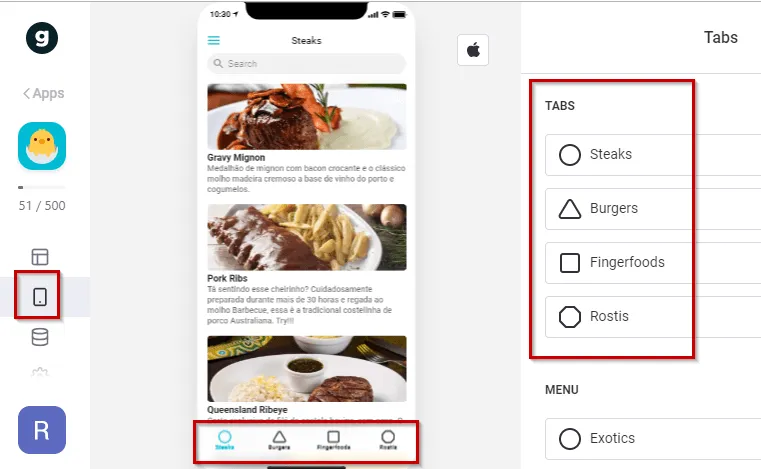The image size is (761, 469).
Task: Open the Settings gear sidebar icon
Action: coord(40,373)
